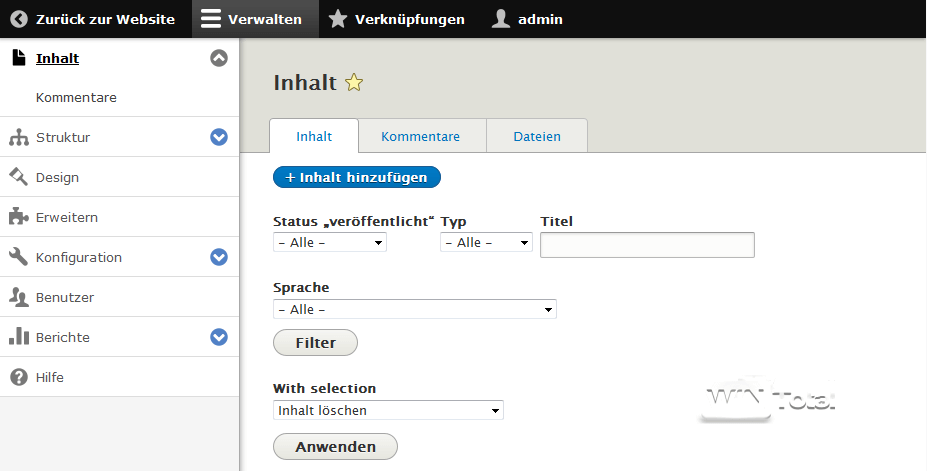Collapse the Inhalt sidebar section arrow
Screen dimensions: 927x471
coord(219,58)
